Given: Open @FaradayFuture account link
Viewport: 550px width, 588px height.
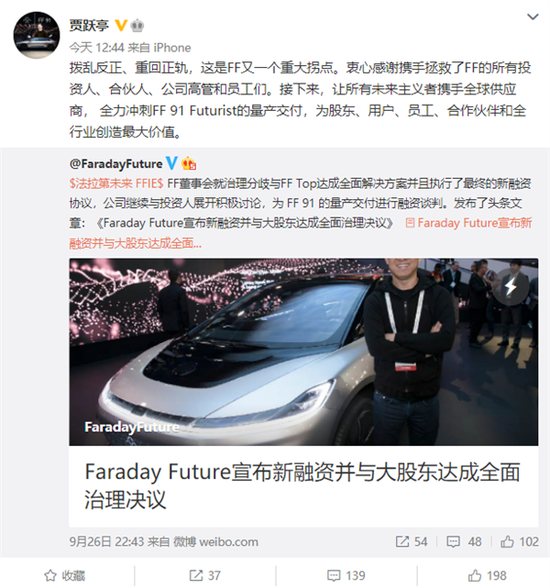Looking at the screenshot, I should [116, 164].
